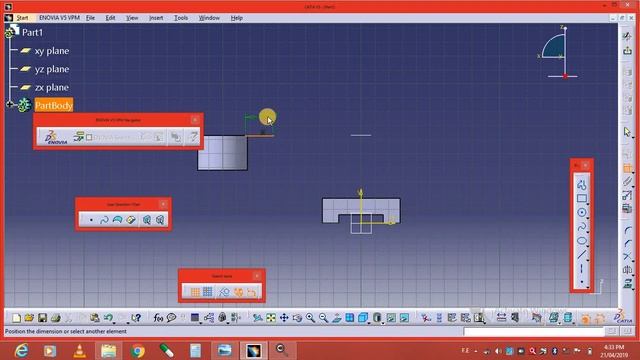640x360 pixels.
Task: Toggle Geometrical Constraints icon
Action: (238, 292)
